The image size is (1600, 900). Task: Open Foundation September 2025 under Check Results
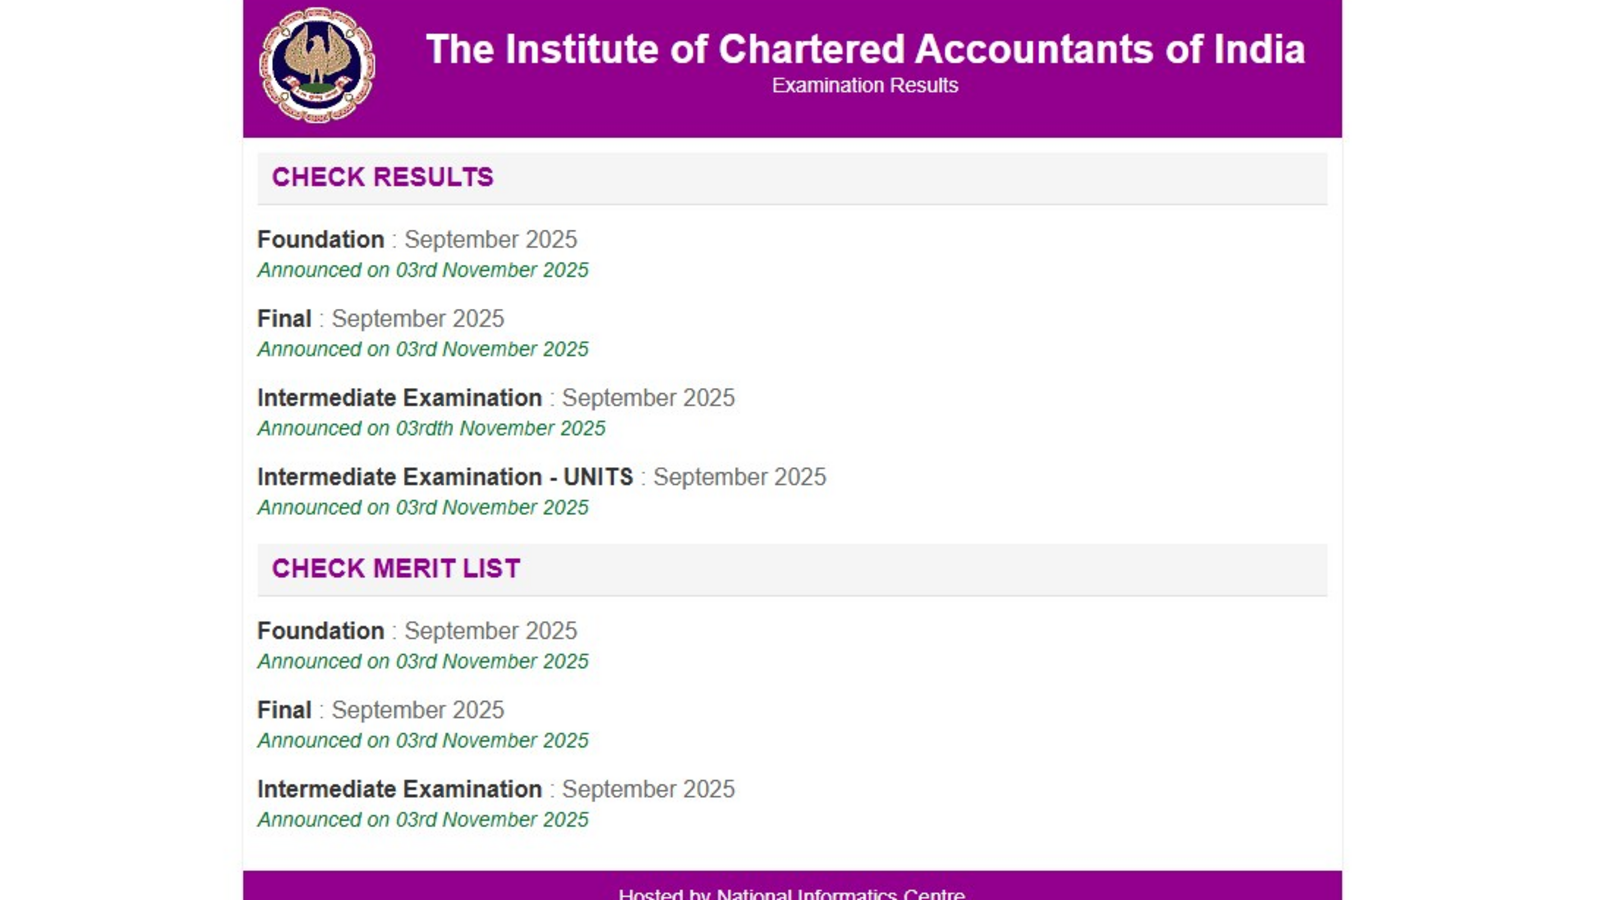[x=417, y=240]
